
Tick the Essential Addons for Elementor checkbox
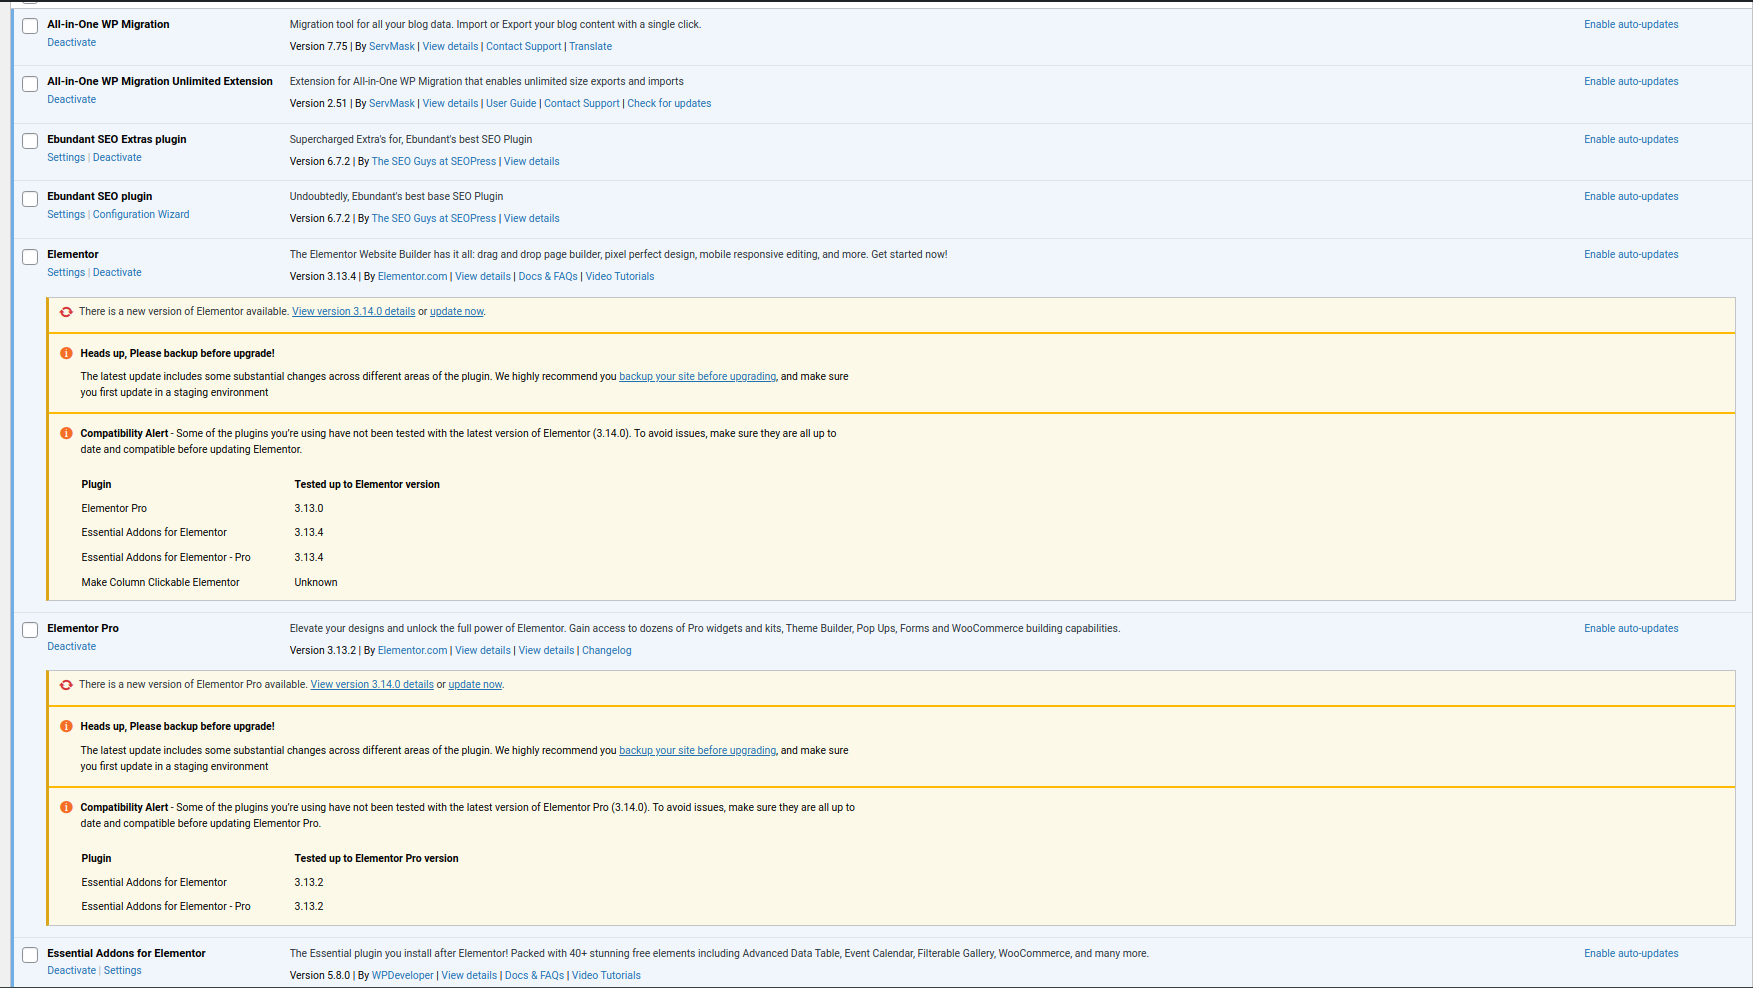[30, 955]
